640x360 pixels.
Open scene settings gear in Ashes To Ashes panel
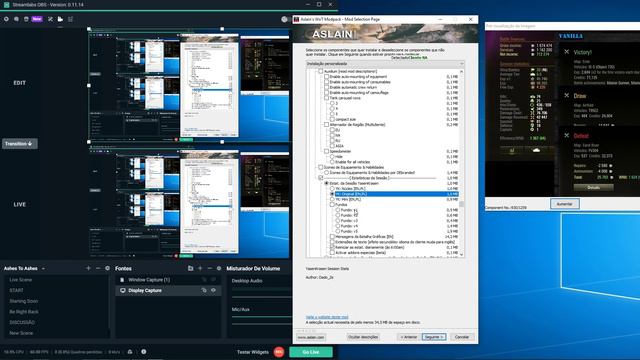pyautogui.click(x=107, y=268)
